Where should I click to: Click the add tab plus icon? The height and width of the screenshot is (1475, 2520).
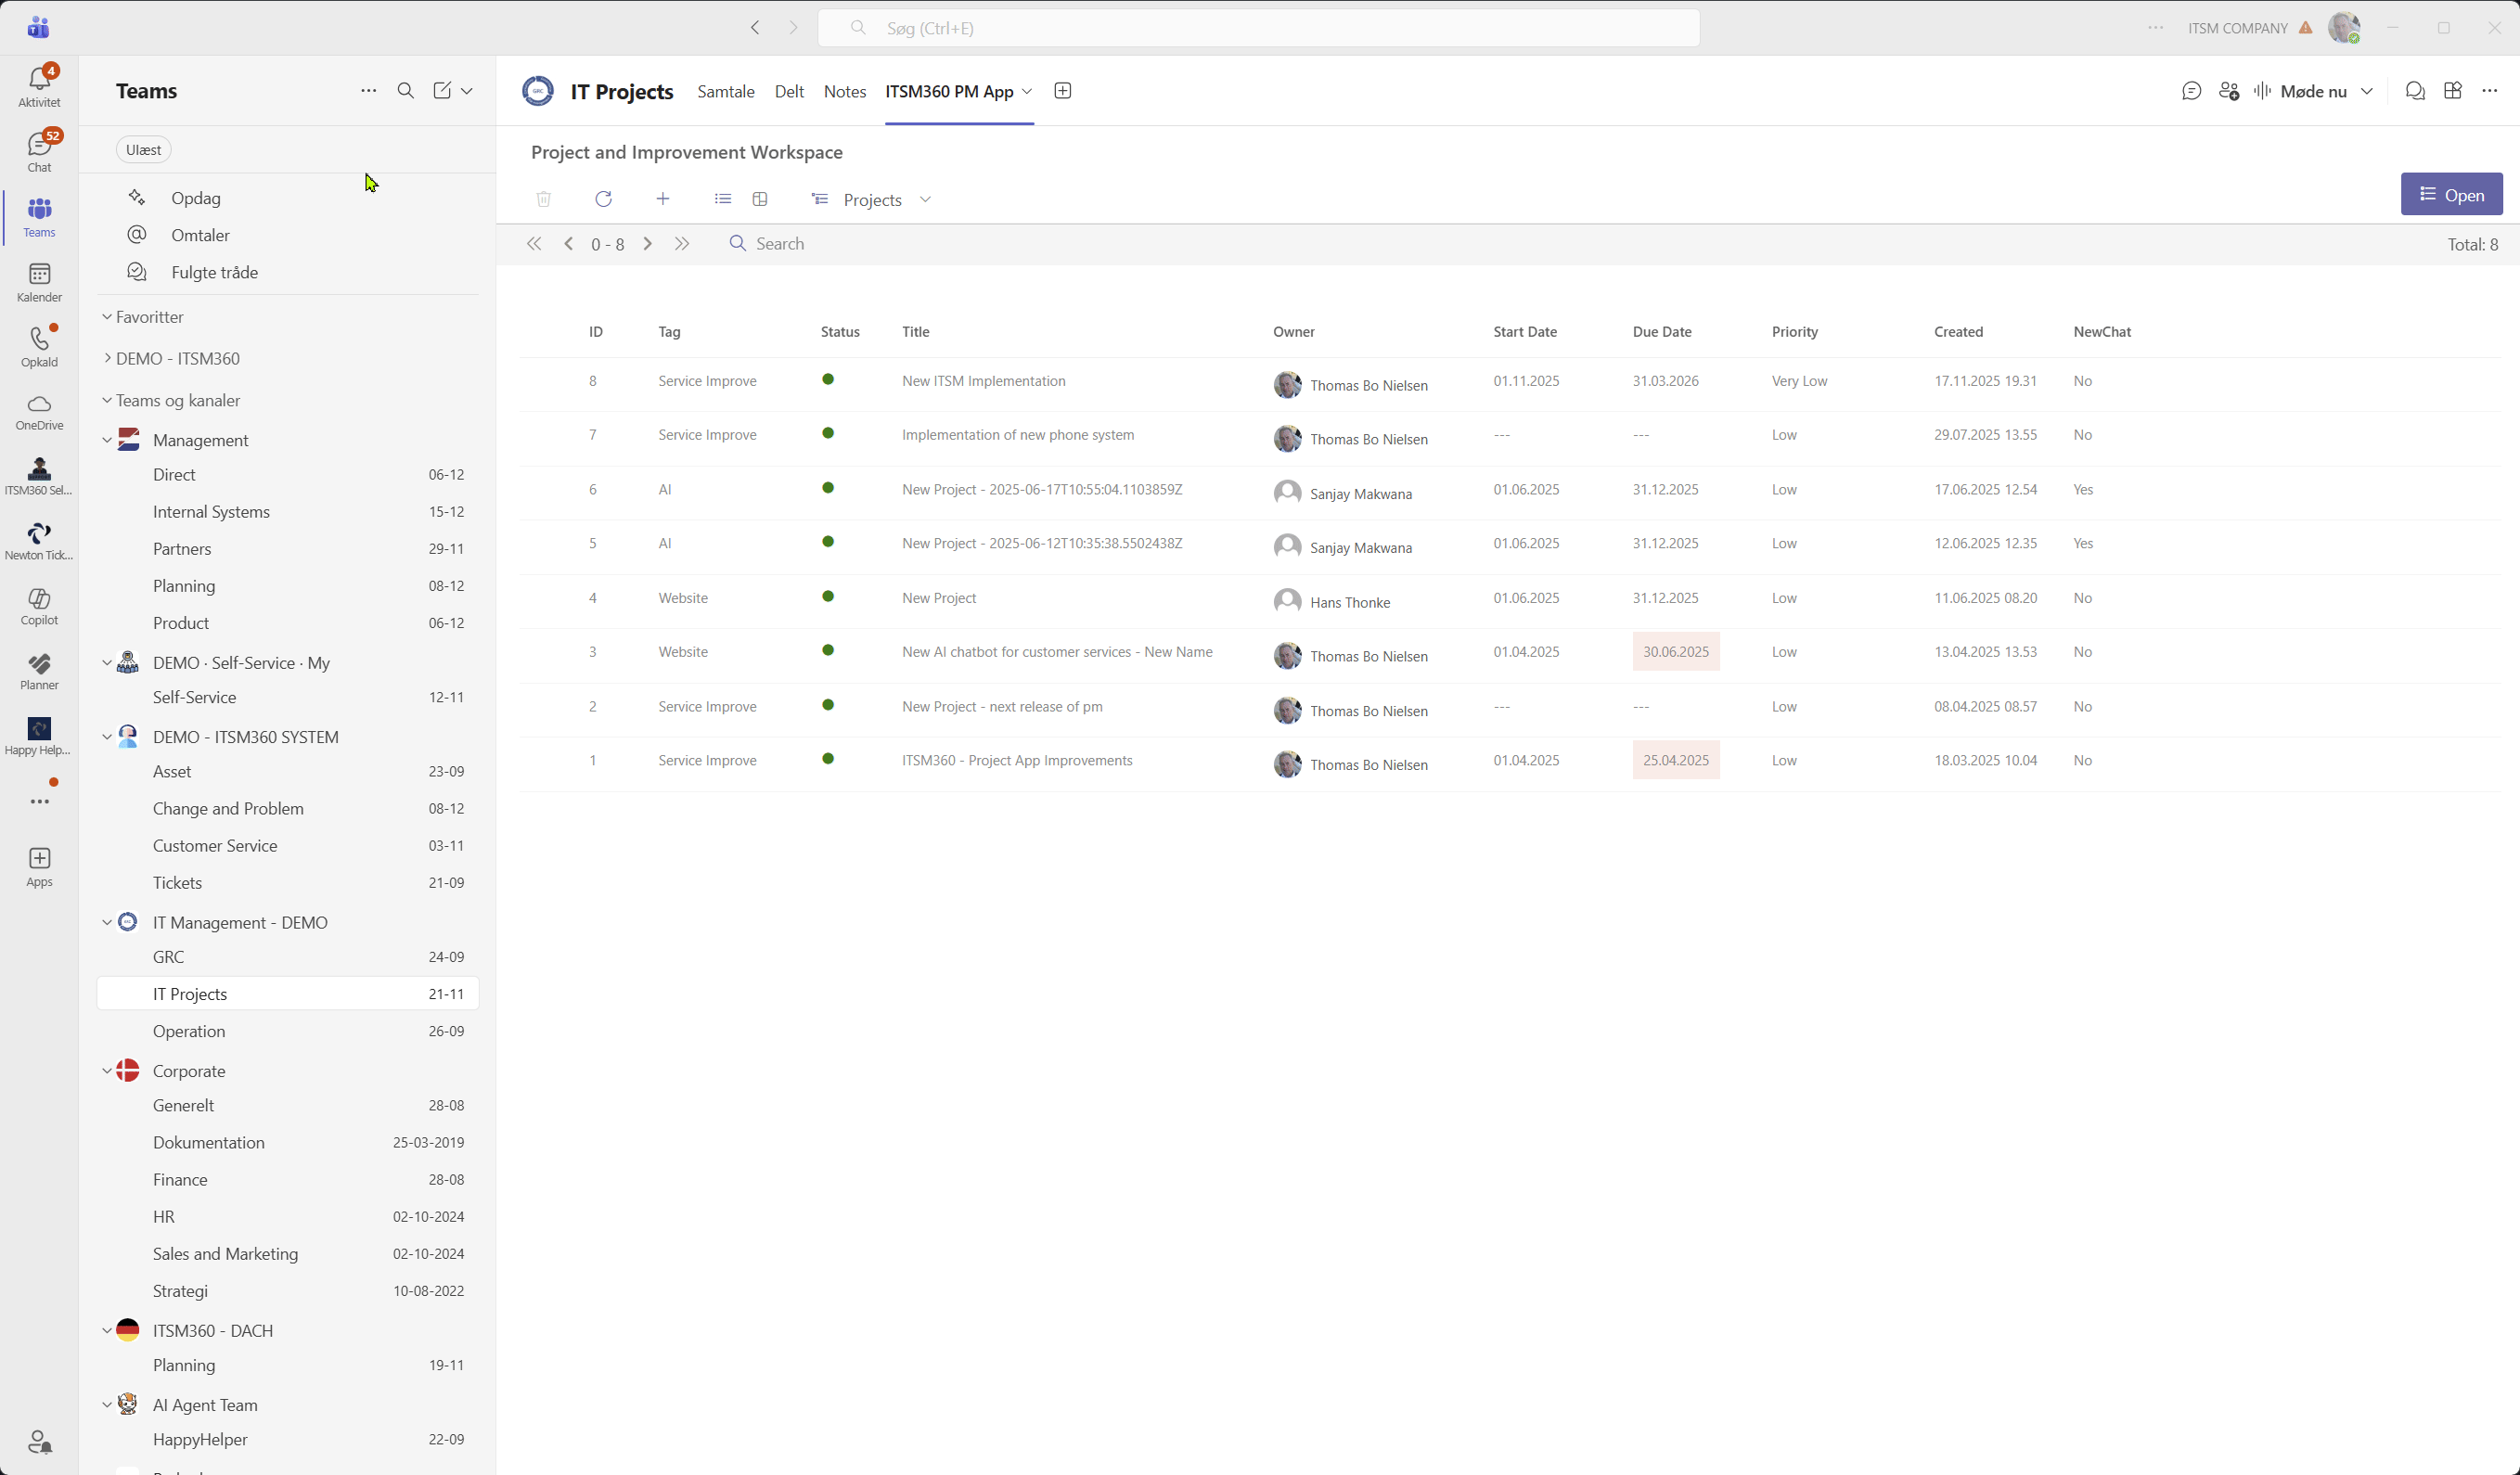1062,91
